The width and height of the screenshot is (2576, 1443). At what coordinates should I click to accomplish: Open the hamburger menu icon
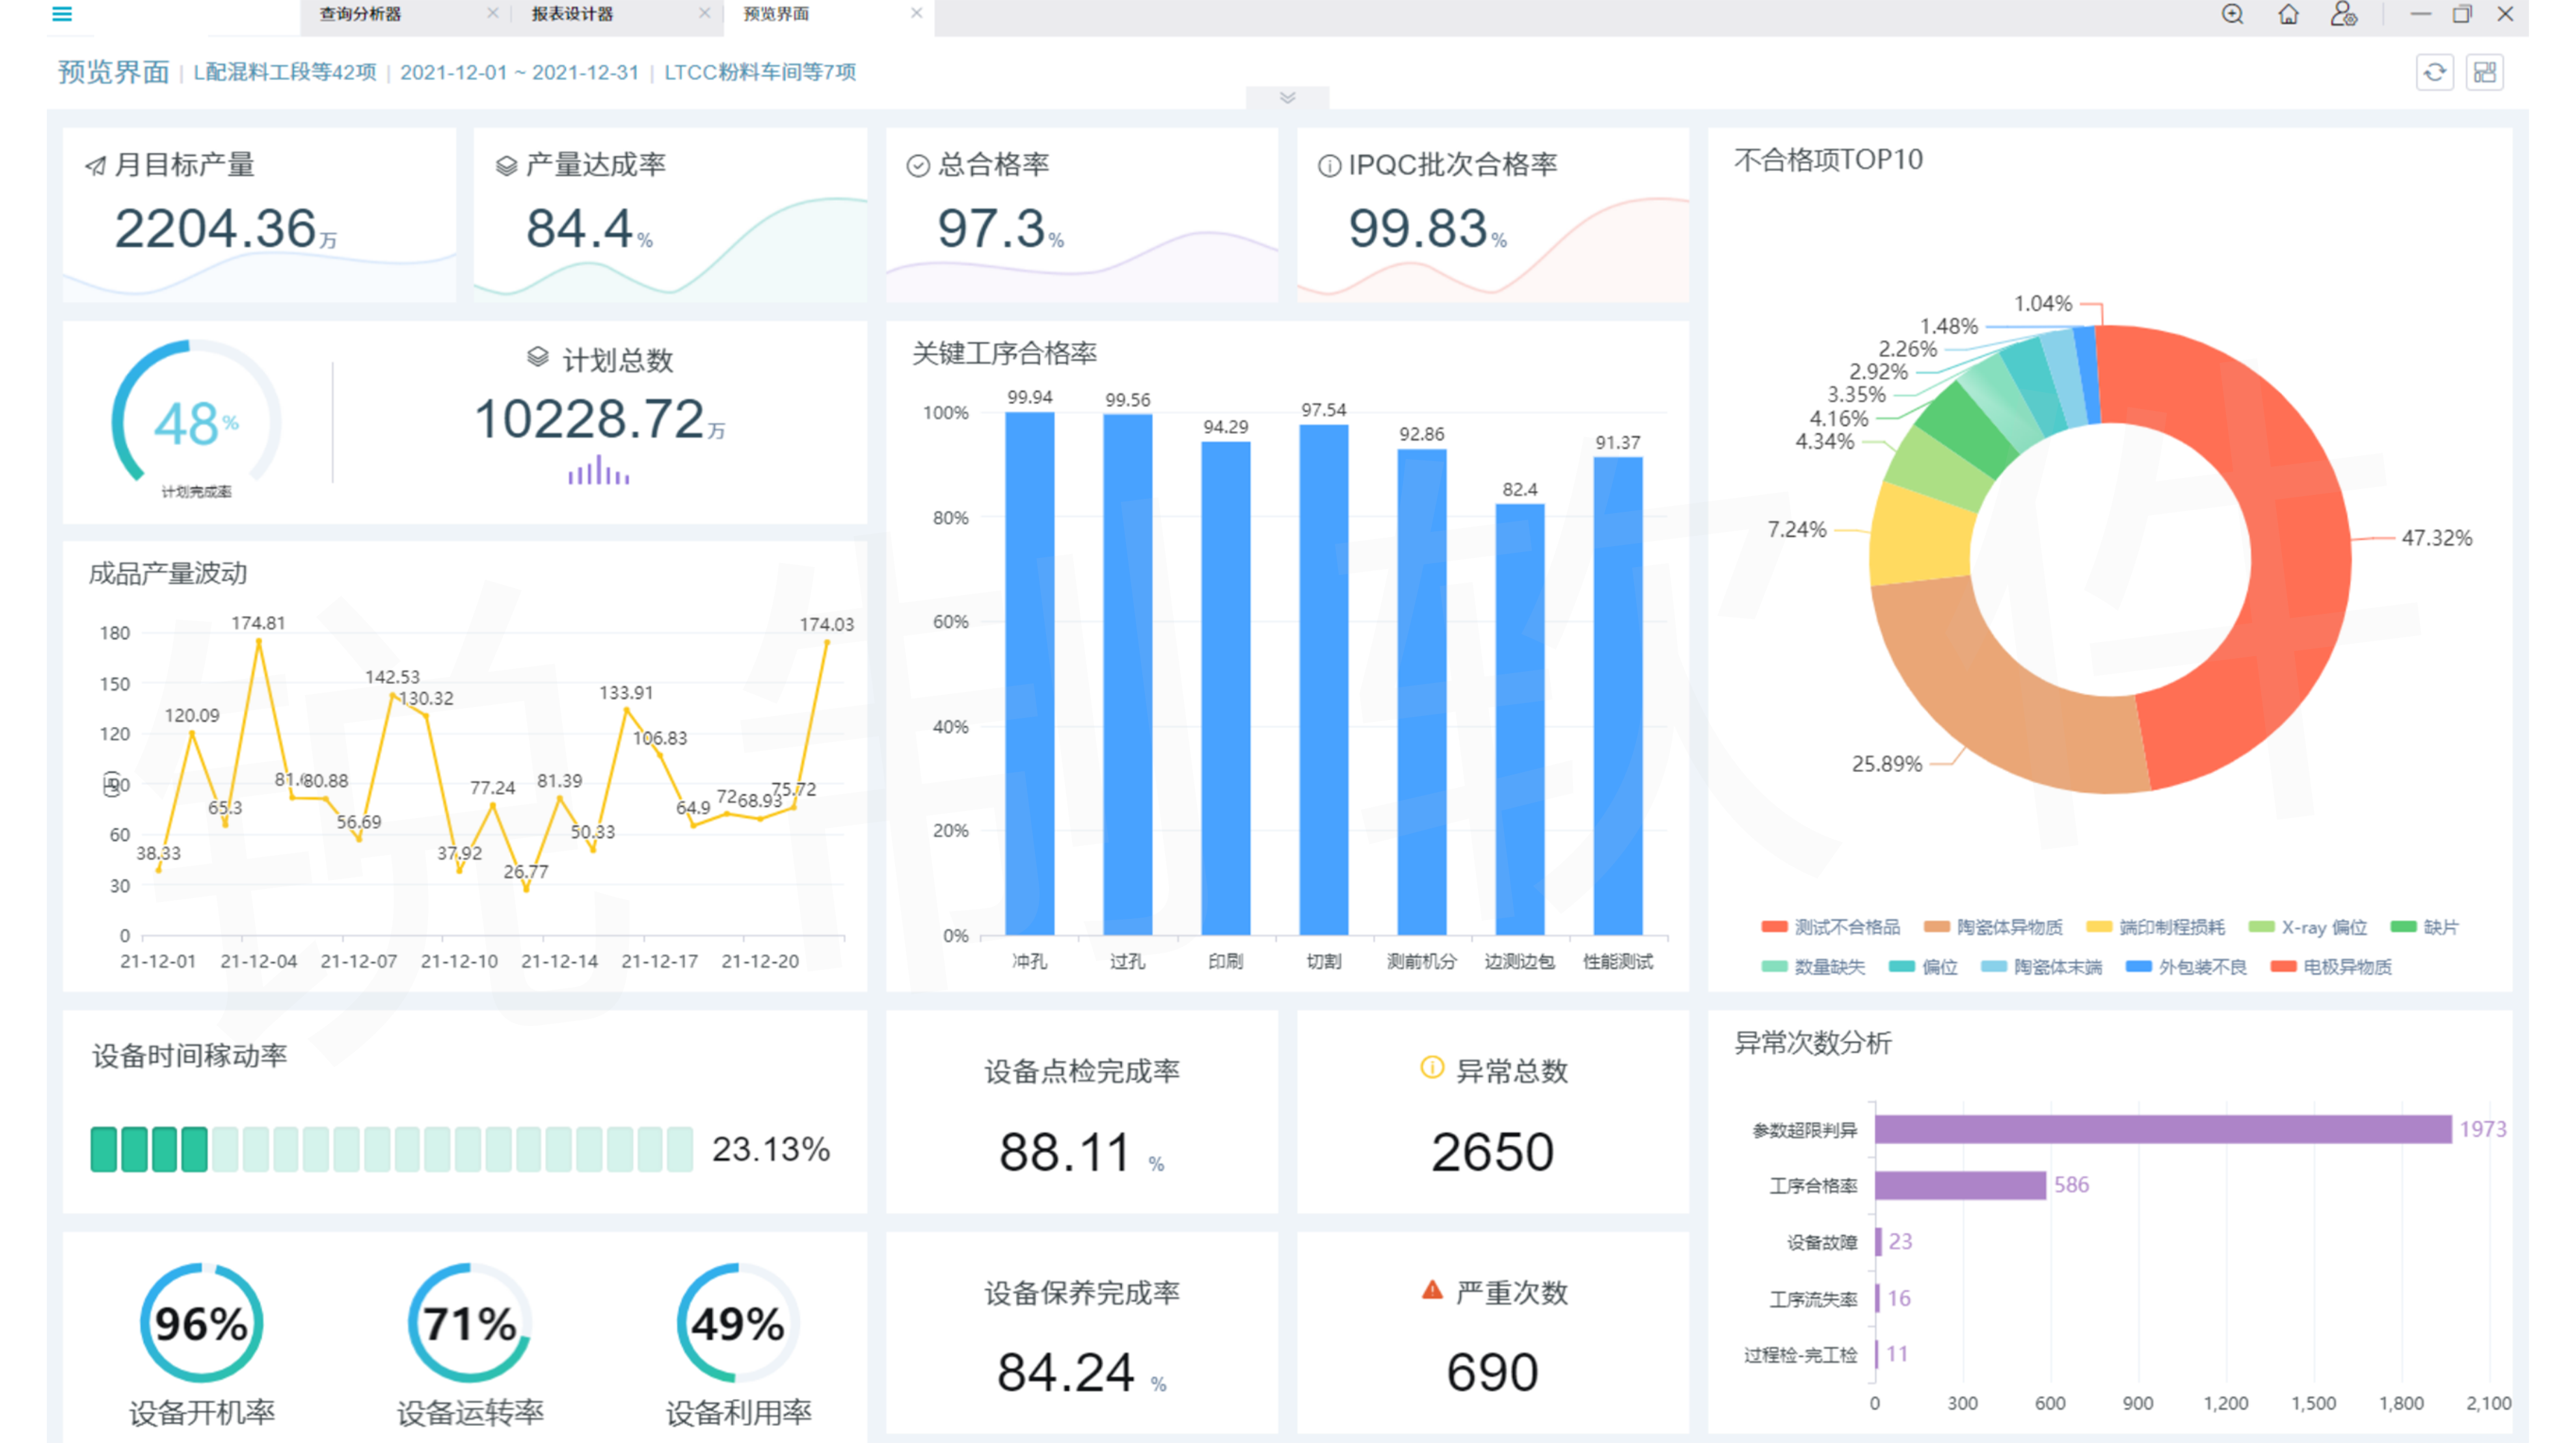coord(62,14)
